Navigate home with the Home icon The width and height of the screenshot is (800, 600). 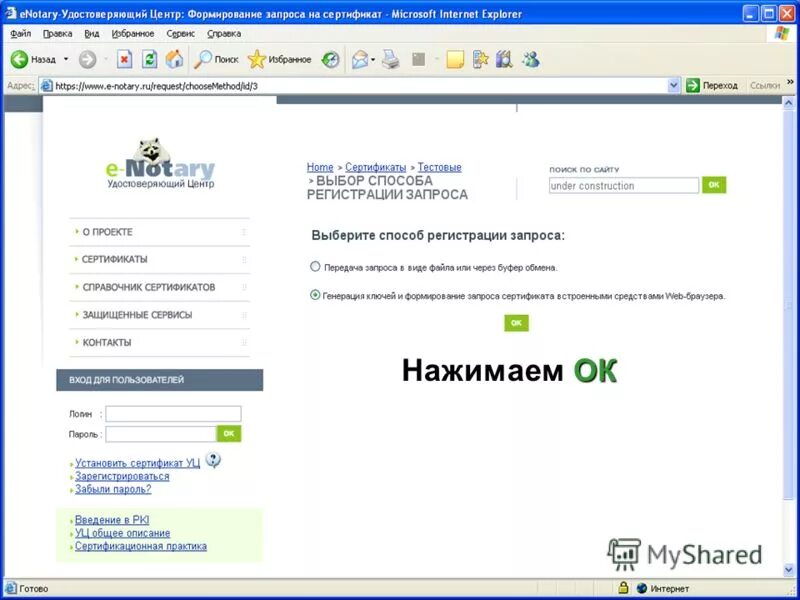(x=176, y=60)
